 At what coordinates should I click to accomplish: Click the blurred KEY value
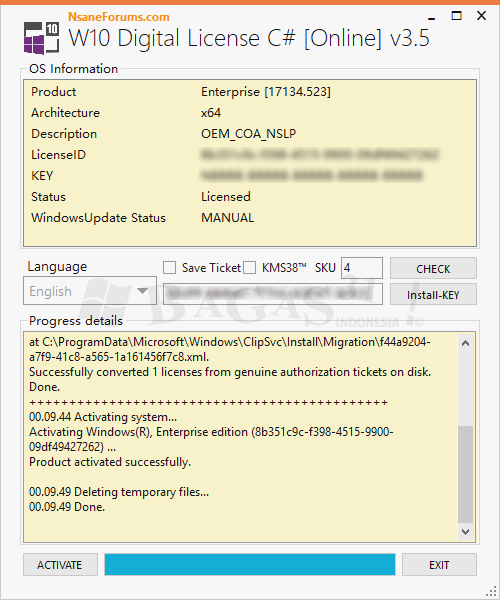312,176
